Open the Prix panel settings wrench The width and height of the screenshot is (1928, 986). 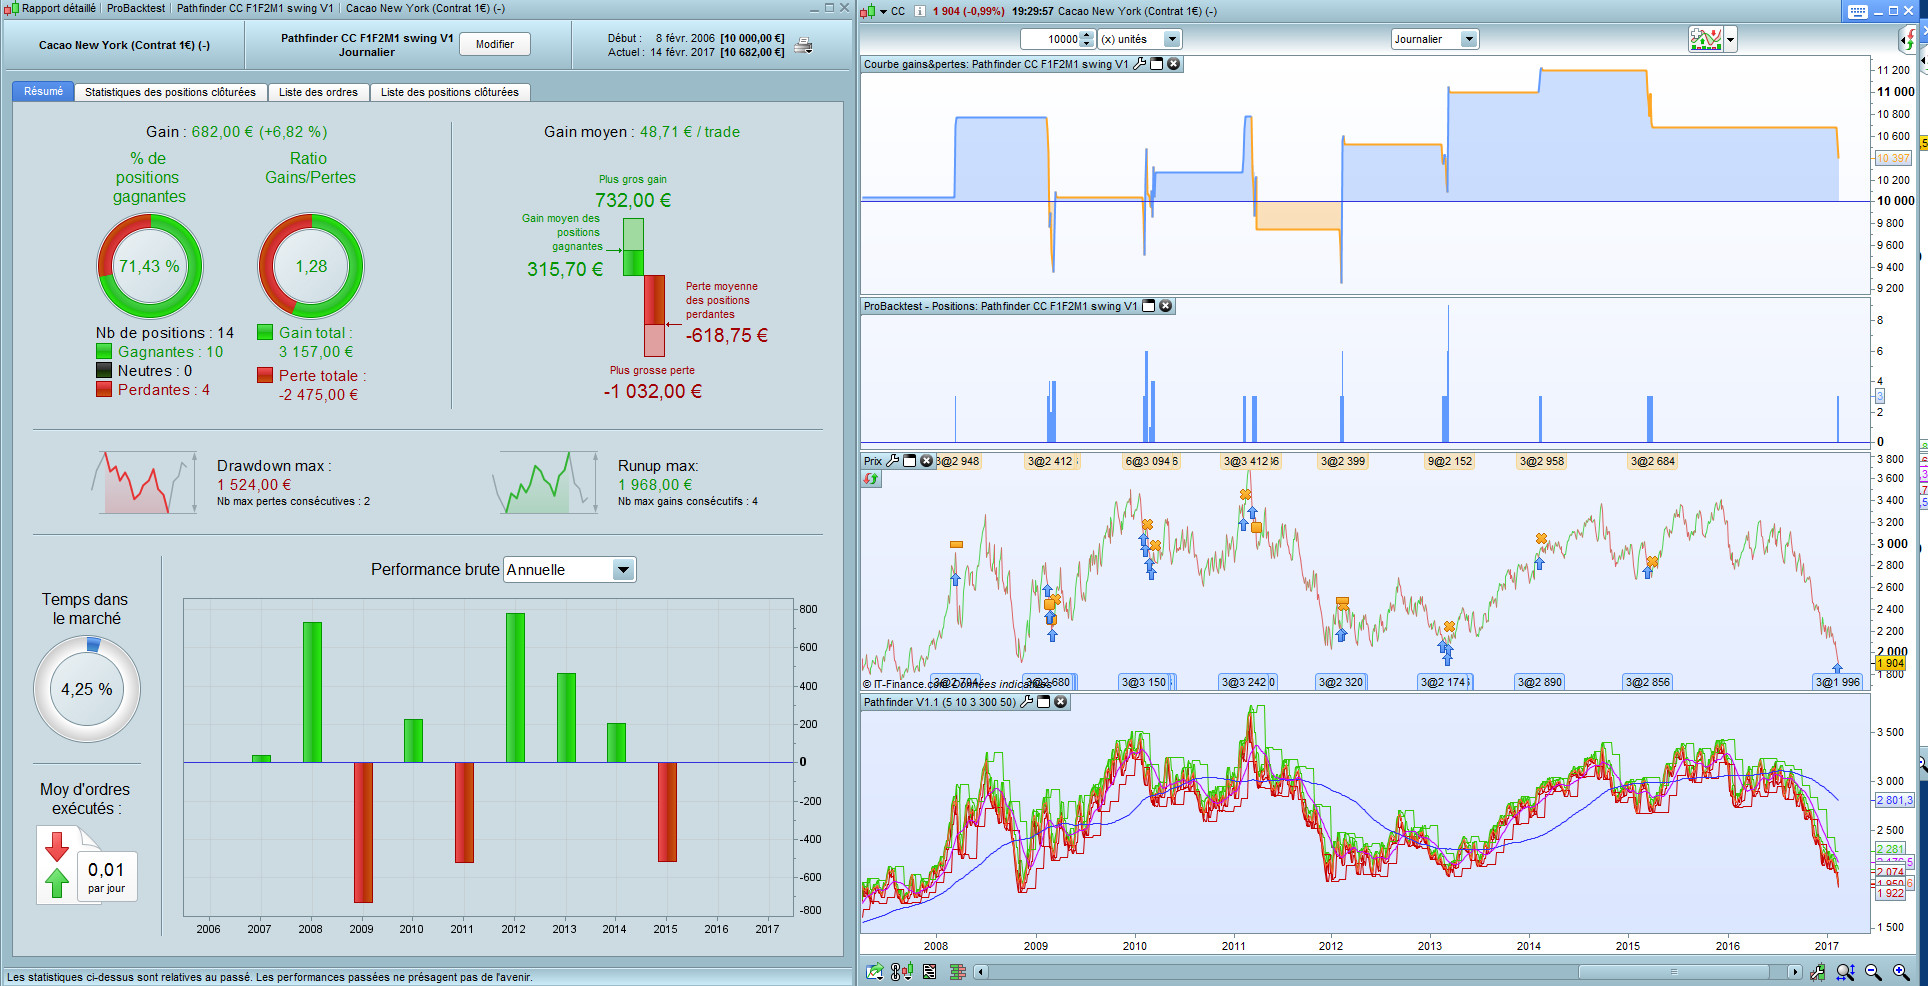coord(893,461)
